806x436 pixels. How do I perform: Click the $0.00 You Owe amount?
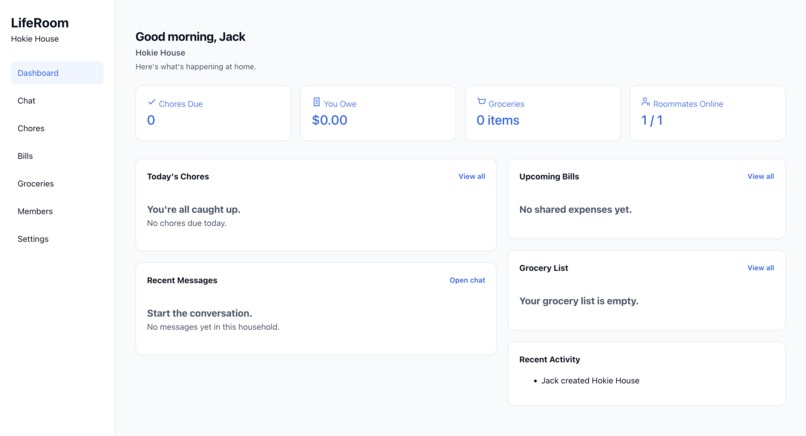coord(329,120)
